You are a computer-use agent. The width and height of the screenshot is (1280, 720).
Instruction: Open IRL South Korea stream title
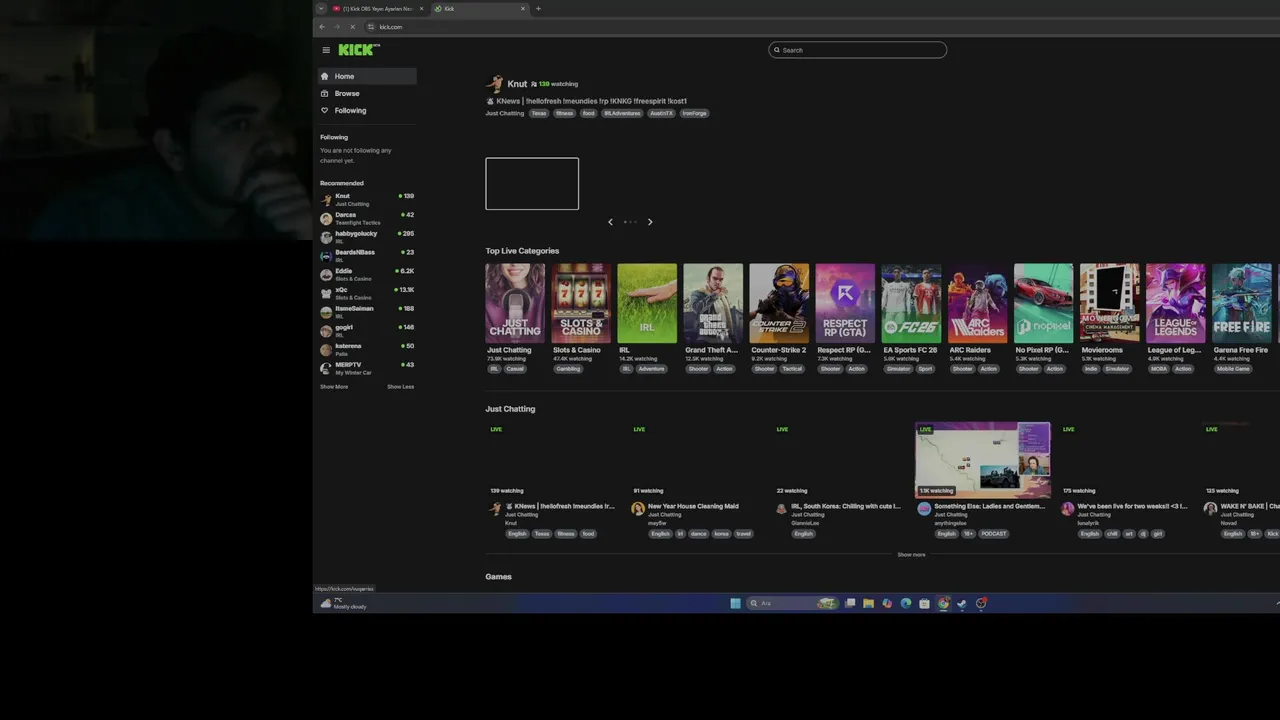846,506
